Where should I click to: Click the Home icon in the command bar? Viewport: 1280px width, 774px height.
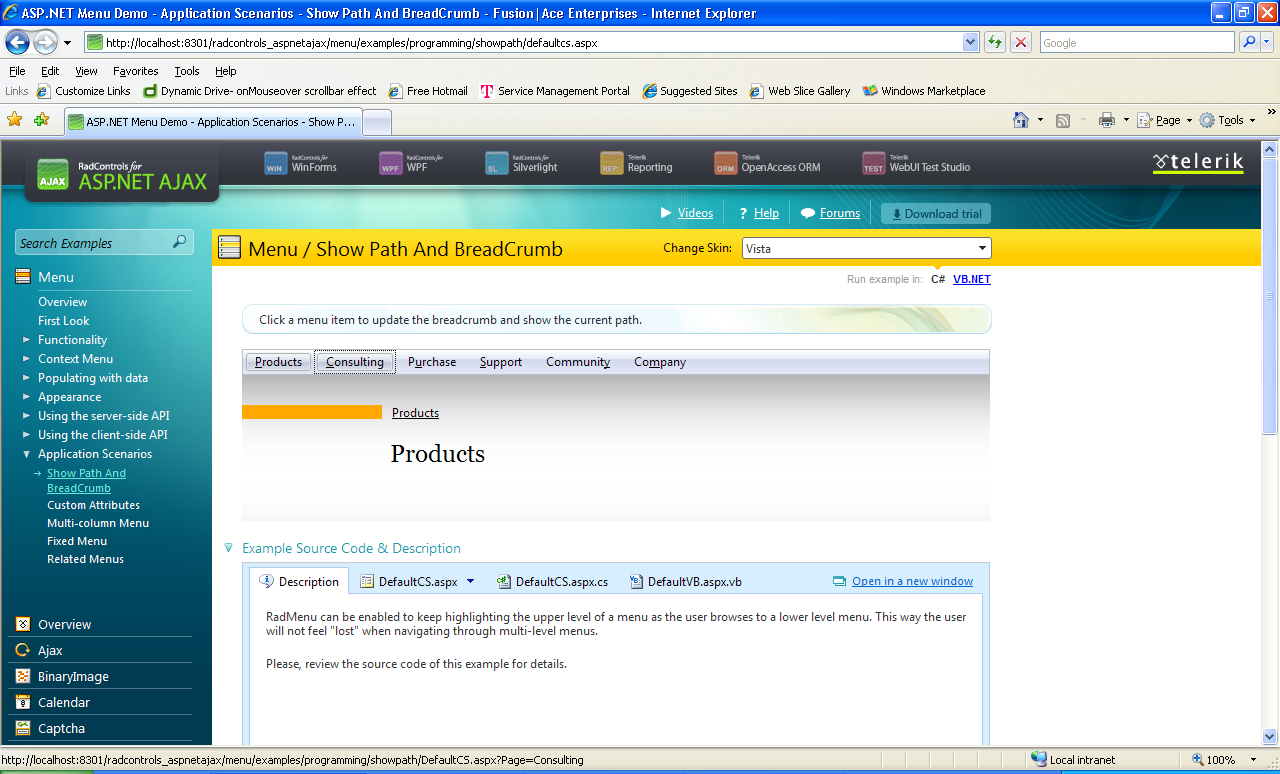(x=1021, y=120)
